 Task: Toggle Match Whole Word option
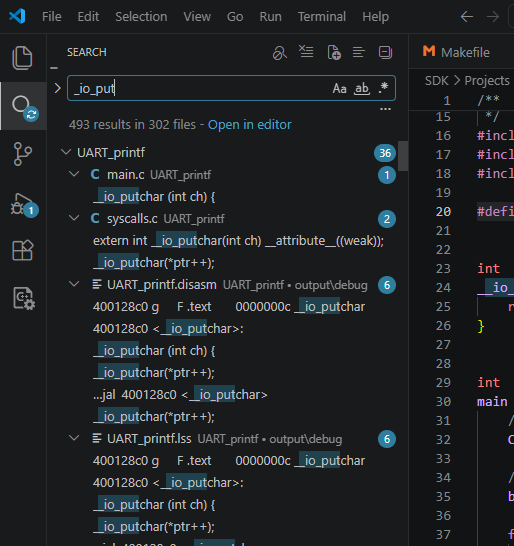pos(362,88)
